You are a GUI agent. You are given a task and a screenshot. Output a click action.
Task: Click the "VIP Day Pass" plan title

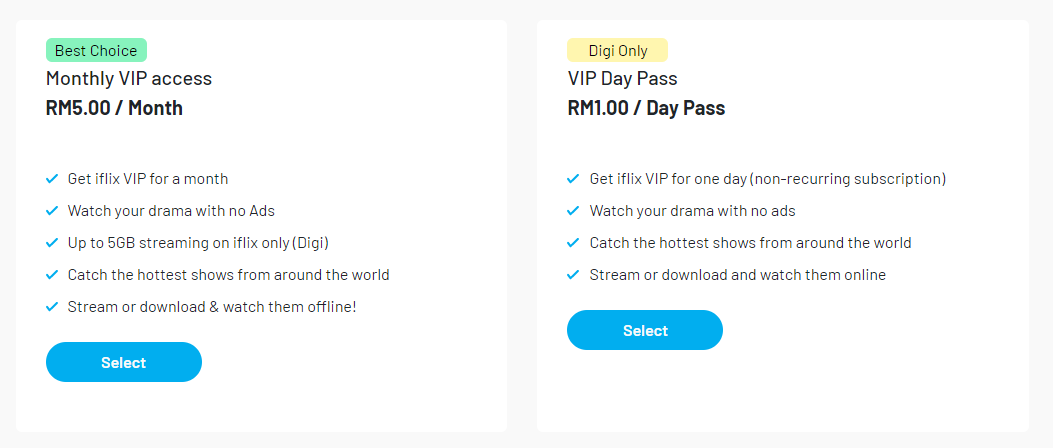pos(622,78)
